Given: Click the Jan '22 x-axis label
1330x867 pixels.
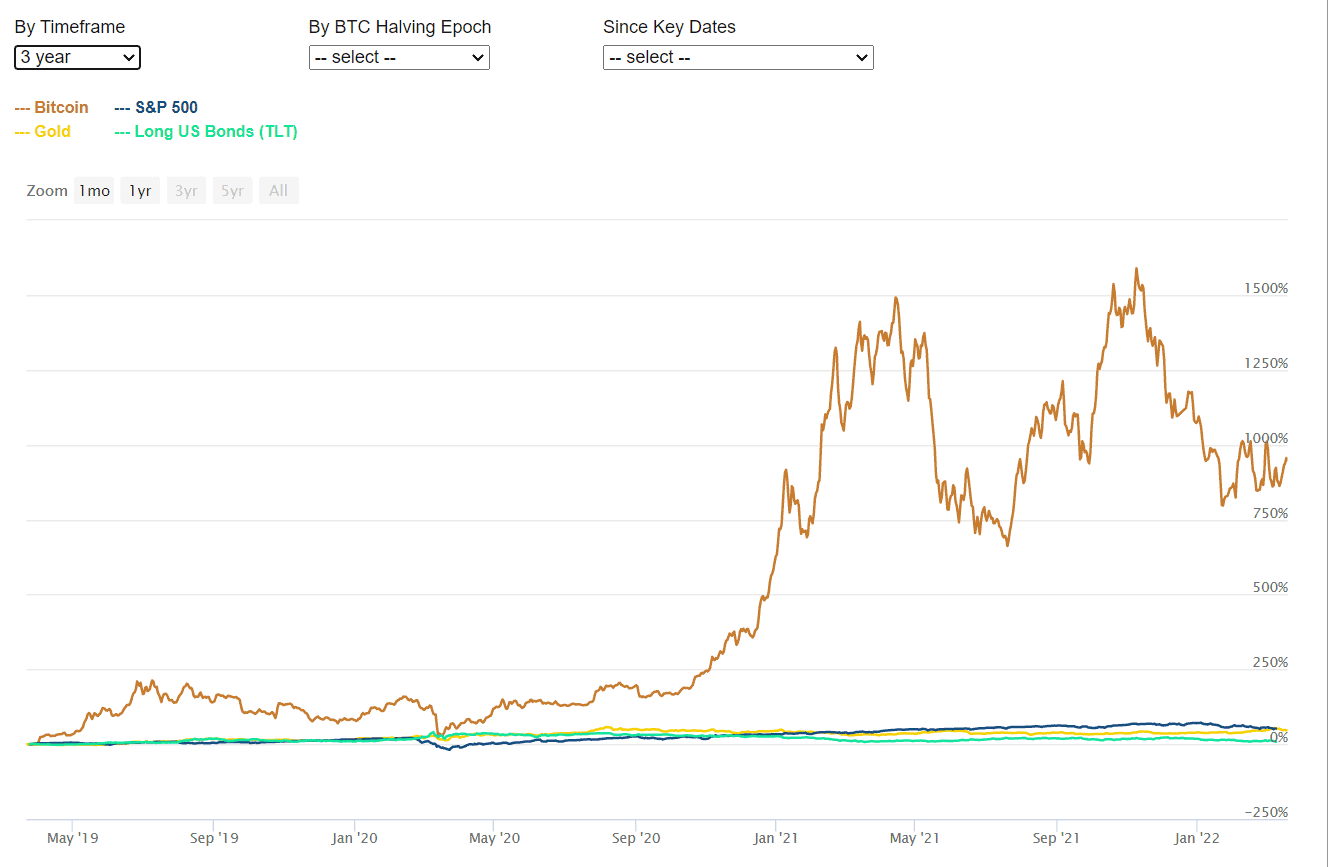Looking at the screenshot, I should (x=1197, y=838).
